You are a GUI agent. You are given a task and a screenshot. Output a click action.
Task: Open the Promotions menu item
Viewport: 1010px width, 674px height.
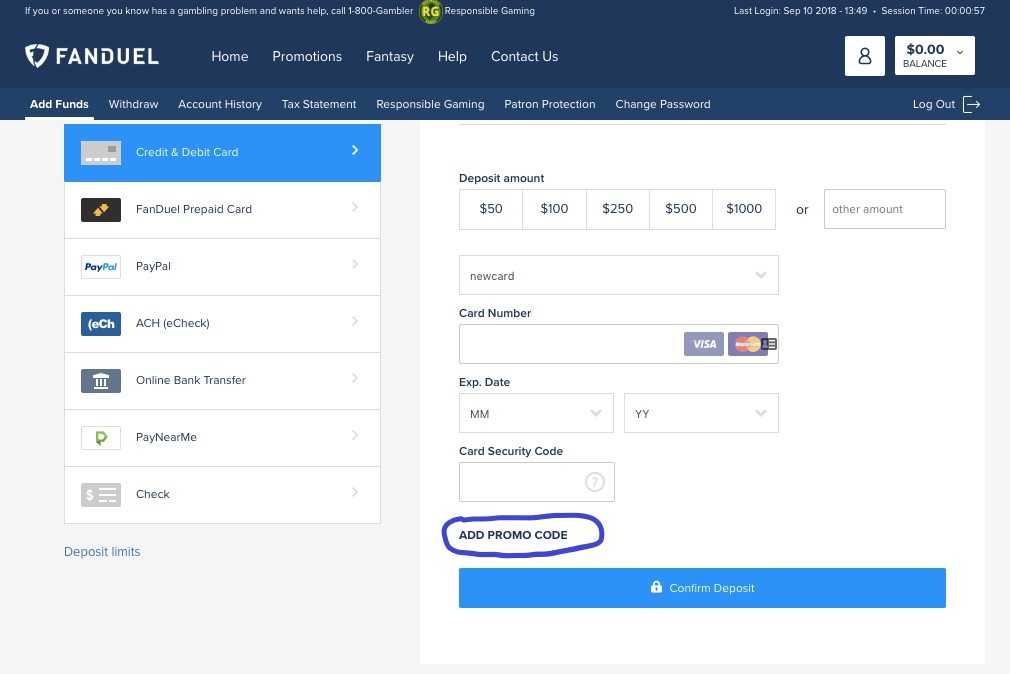[x=307, y=57]
